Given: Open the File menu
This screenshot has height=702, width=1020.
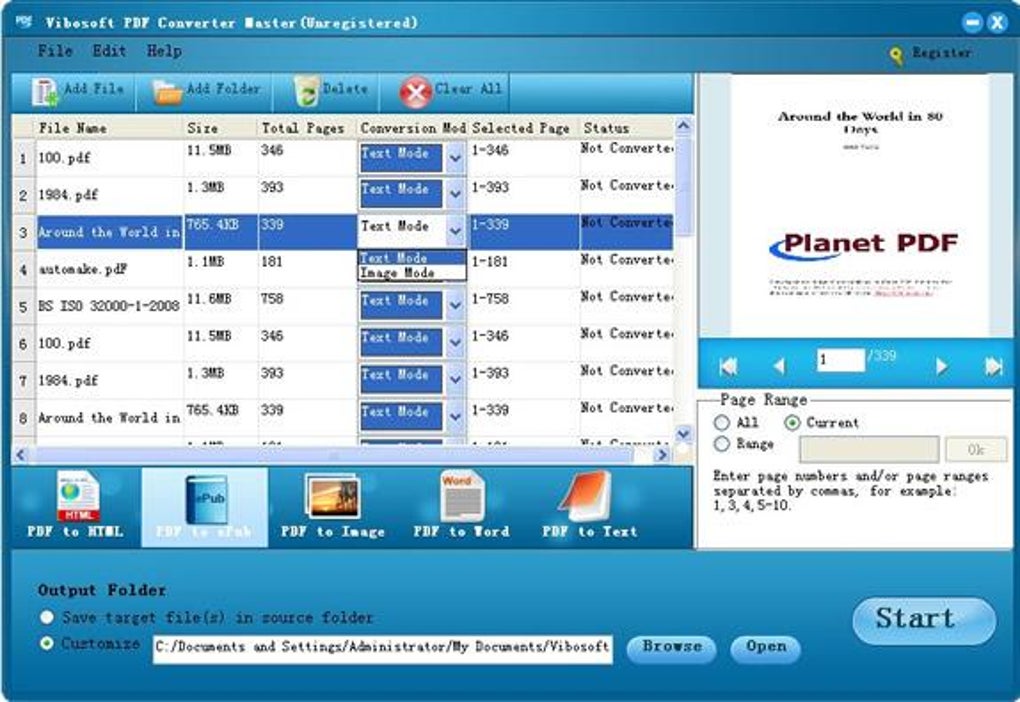Looking at the screenshot, I should [x=55, y=51].
